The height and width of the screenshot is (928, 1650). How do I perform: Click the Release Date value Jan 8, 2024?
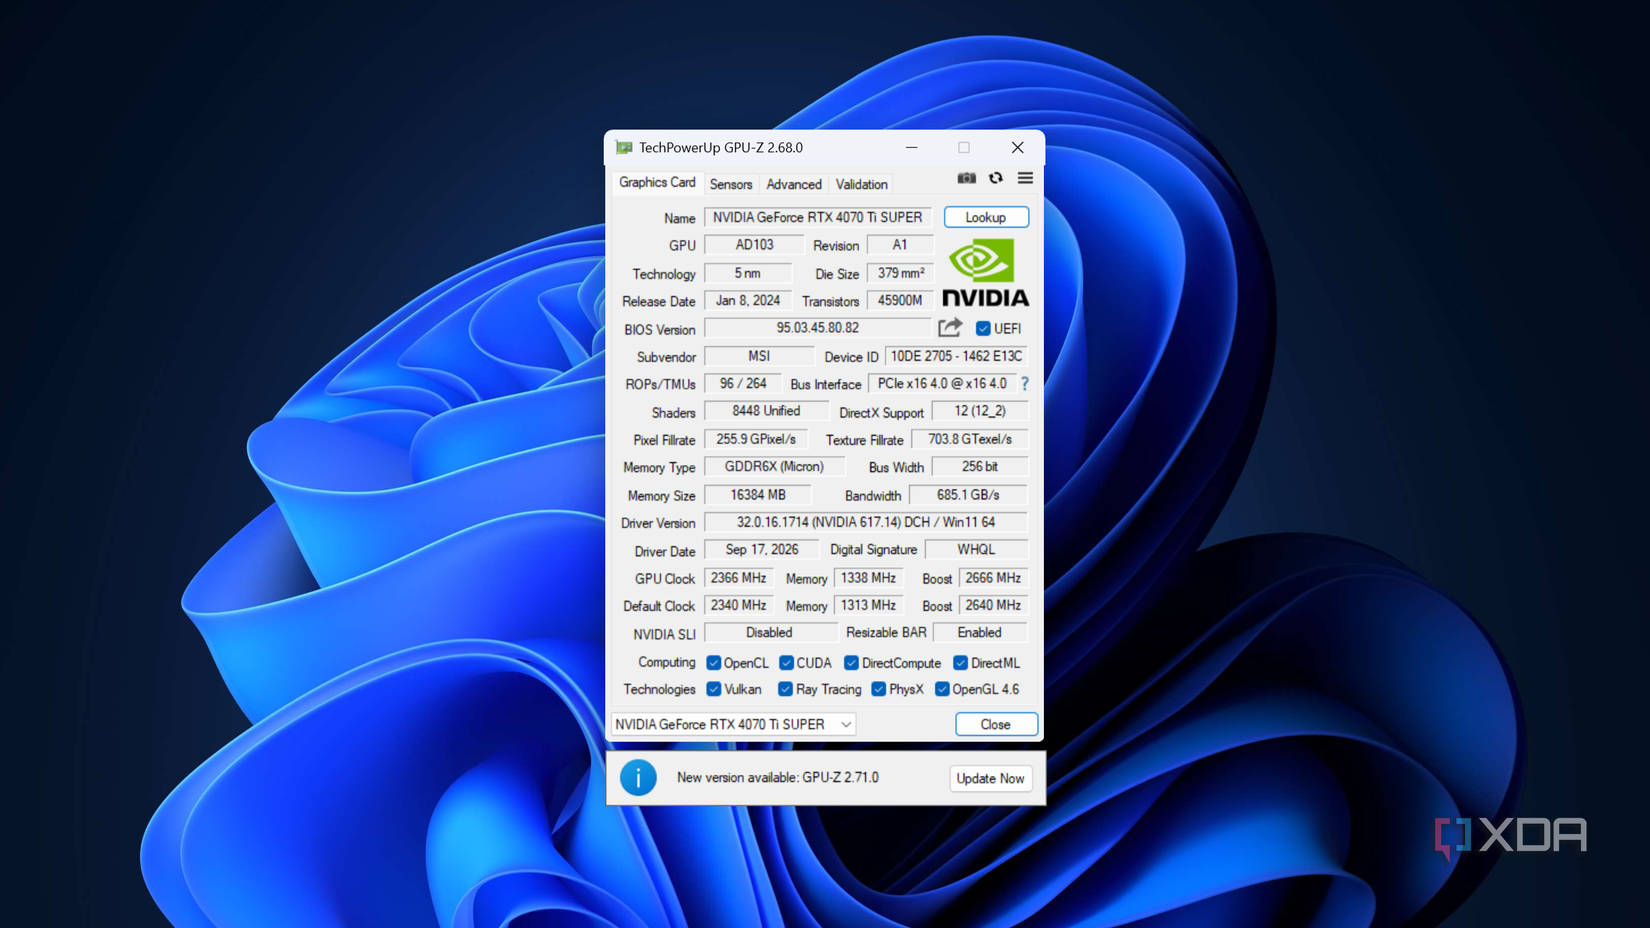pos(748,300)
